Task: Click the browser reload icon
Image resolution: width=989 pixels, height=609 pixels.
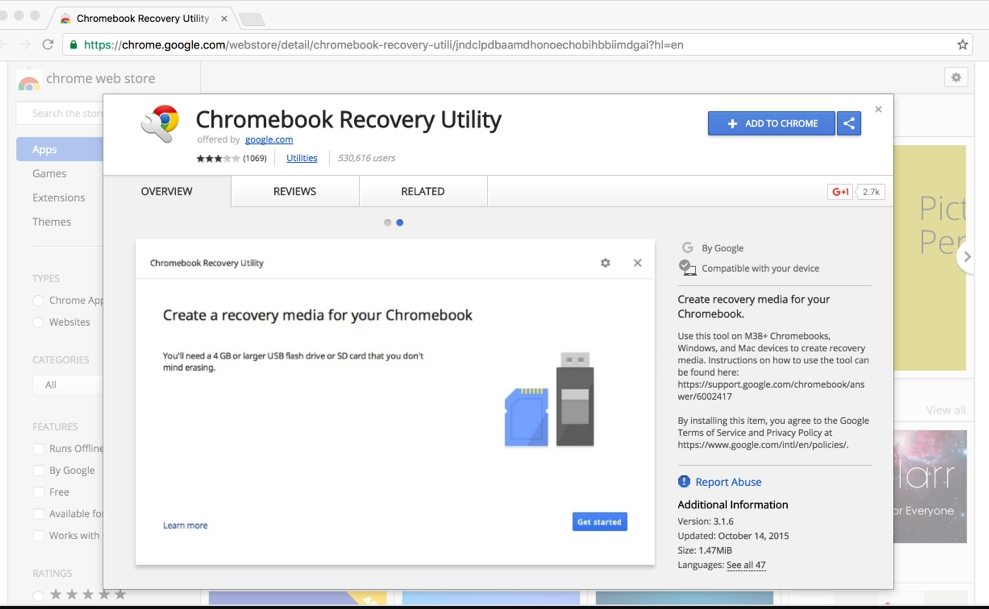Action: coord(48,44)
